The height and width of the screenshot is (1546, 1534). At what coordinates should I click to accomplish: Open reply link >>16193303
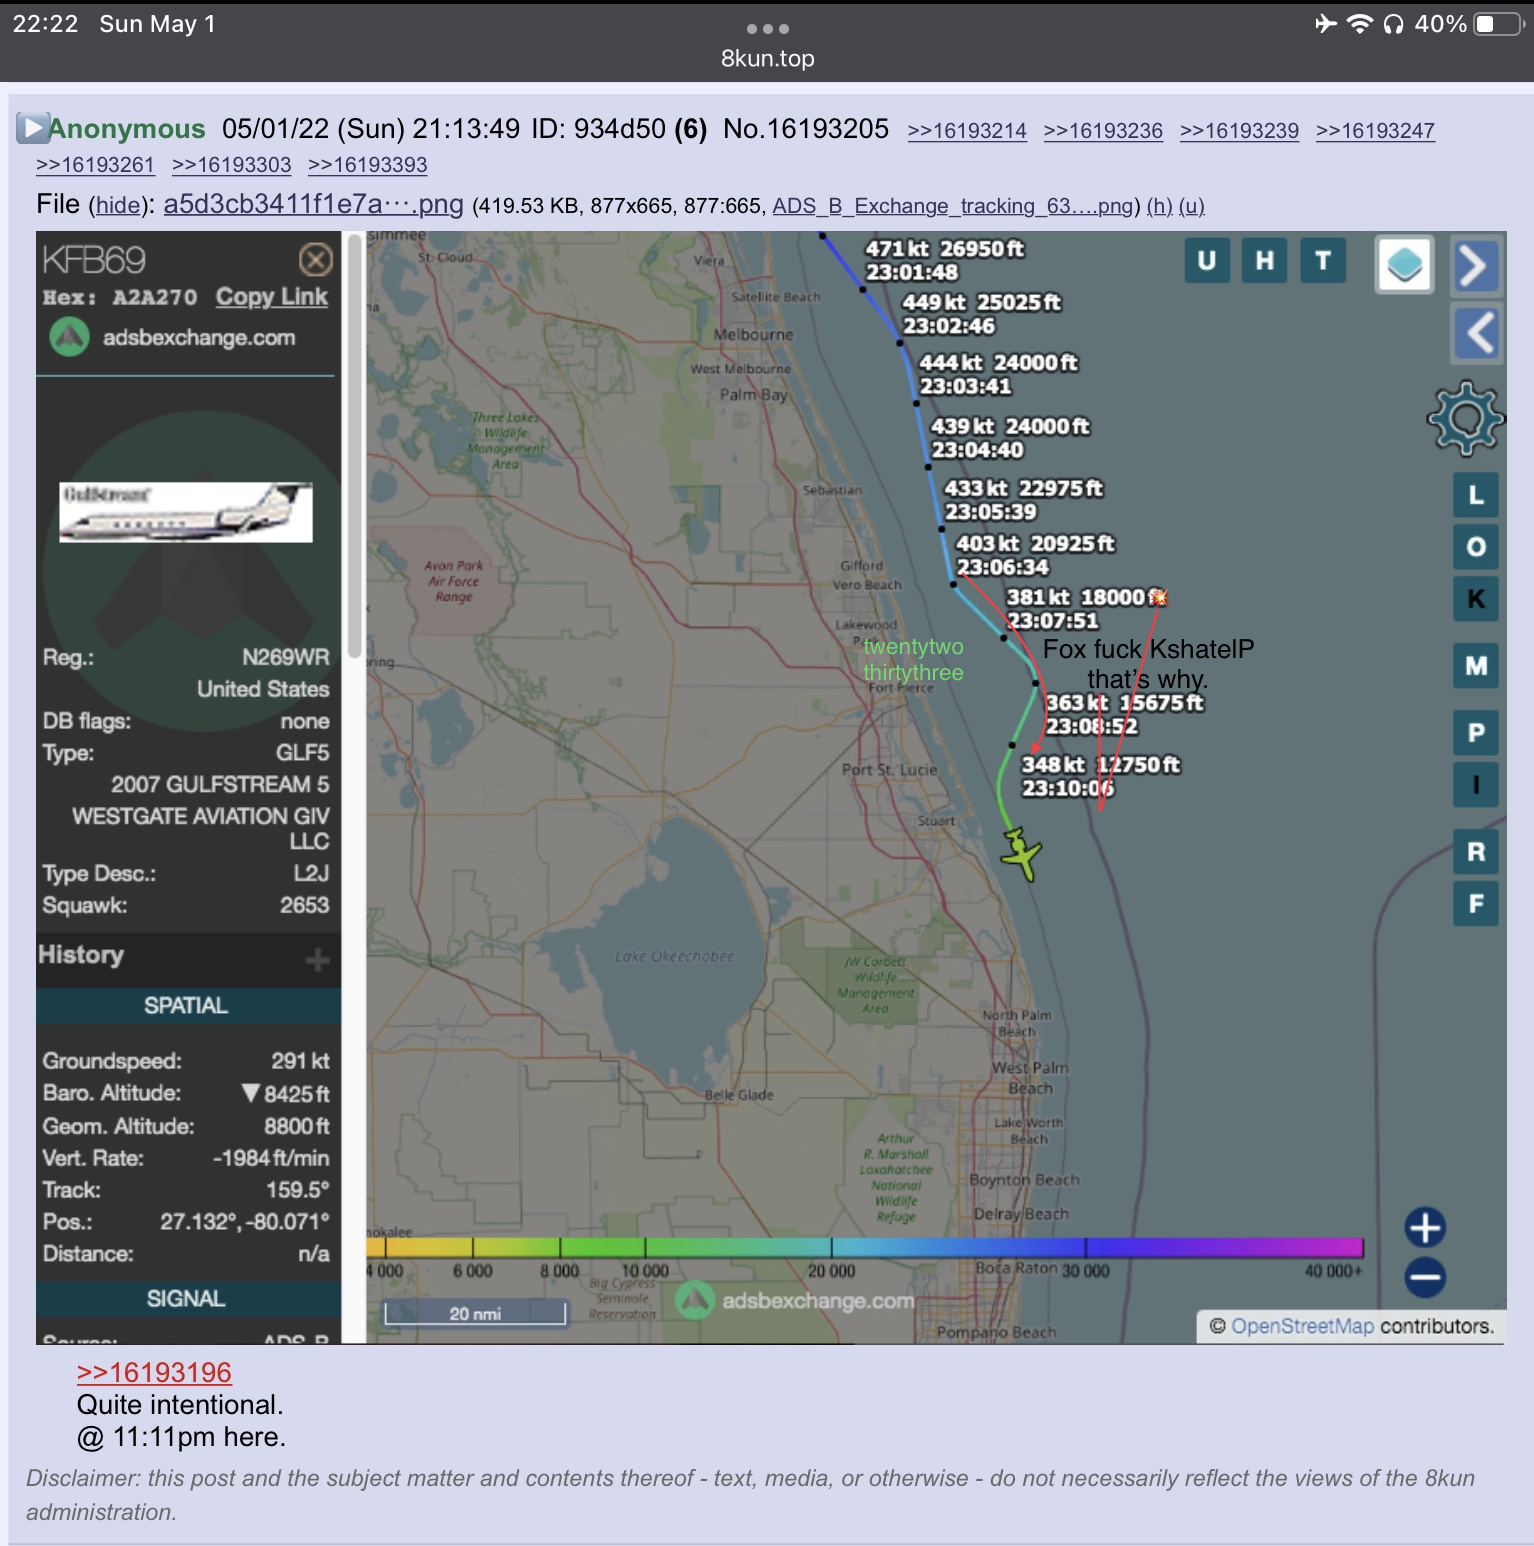231,165
